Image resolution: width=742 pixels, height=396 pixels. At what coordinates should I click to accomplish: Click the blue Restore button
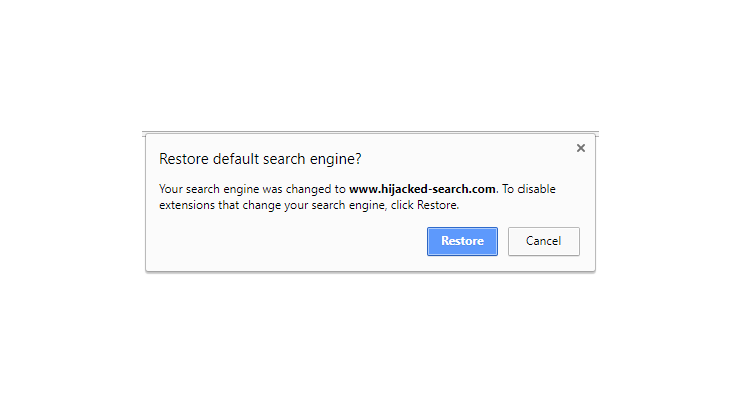(462, 241)
